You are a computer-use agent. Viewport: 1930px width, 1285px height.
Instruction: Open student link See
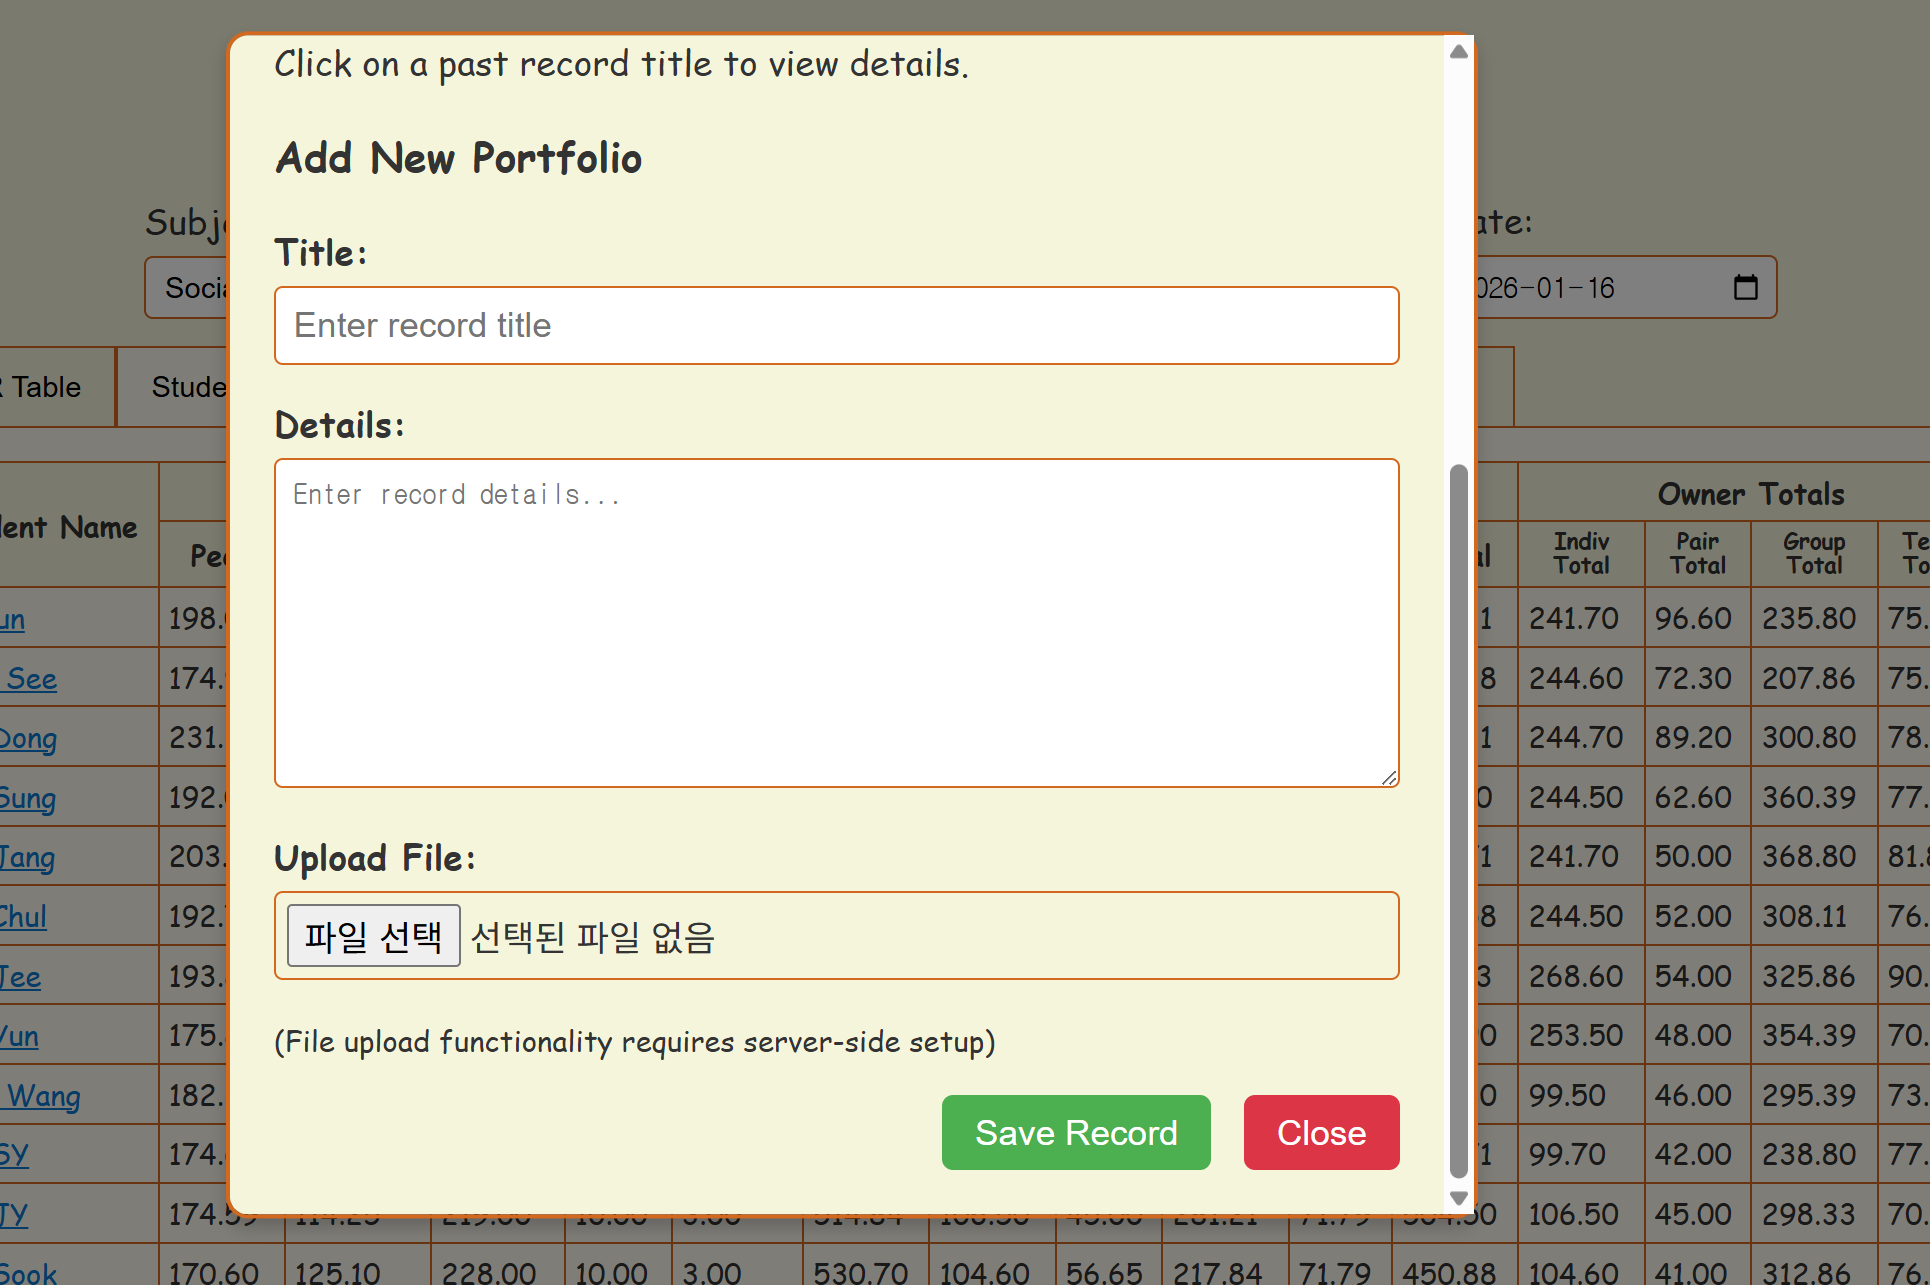point(32,679)
